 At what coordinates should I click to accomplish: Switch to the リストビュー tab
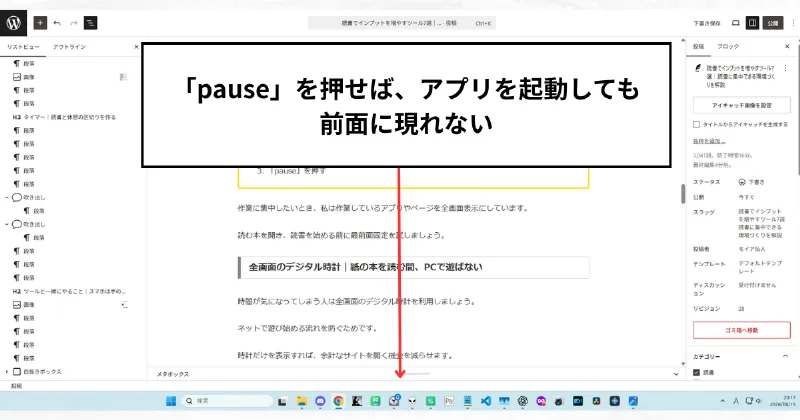pos(23,47)
